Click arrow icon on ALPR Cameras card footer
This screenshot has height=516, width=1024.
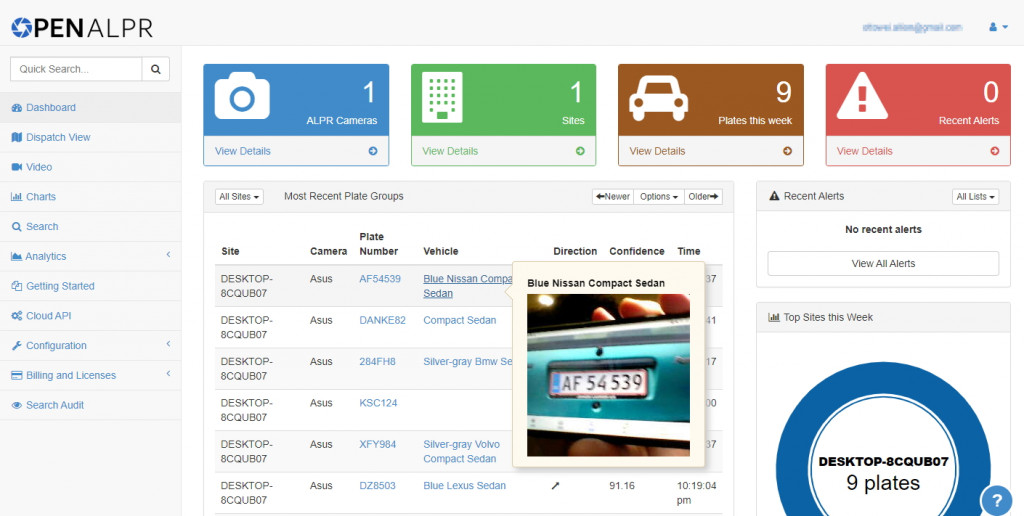[373, 151]
